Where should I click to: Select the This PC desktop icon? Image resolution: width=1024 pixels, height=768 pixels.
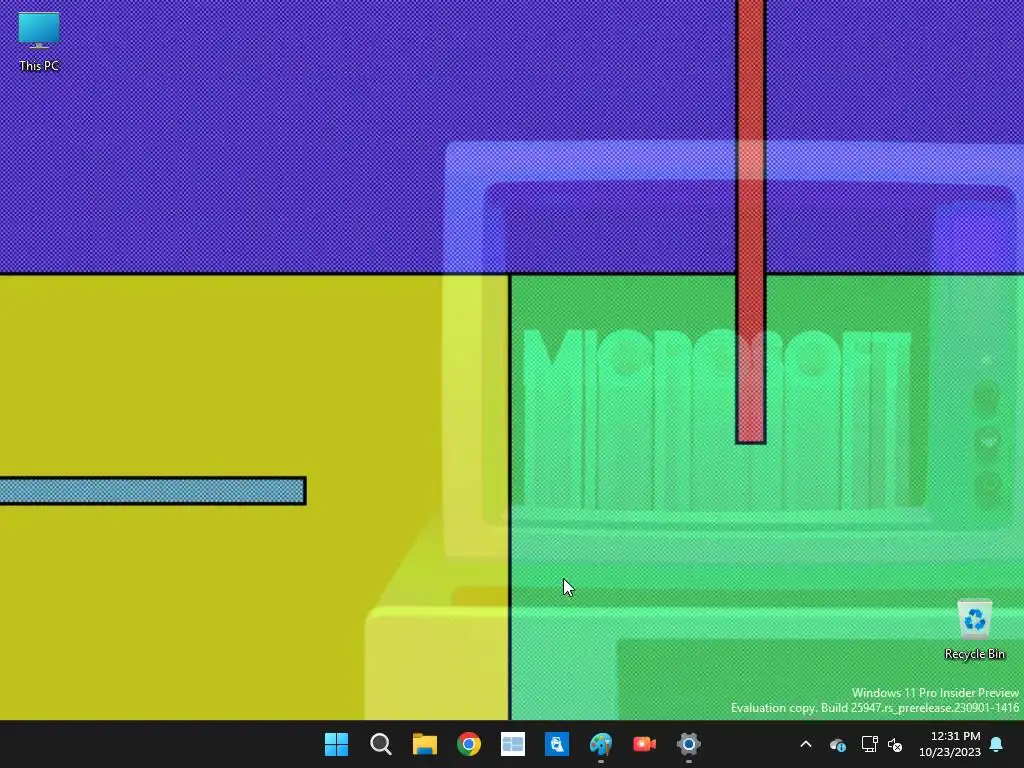39,42
